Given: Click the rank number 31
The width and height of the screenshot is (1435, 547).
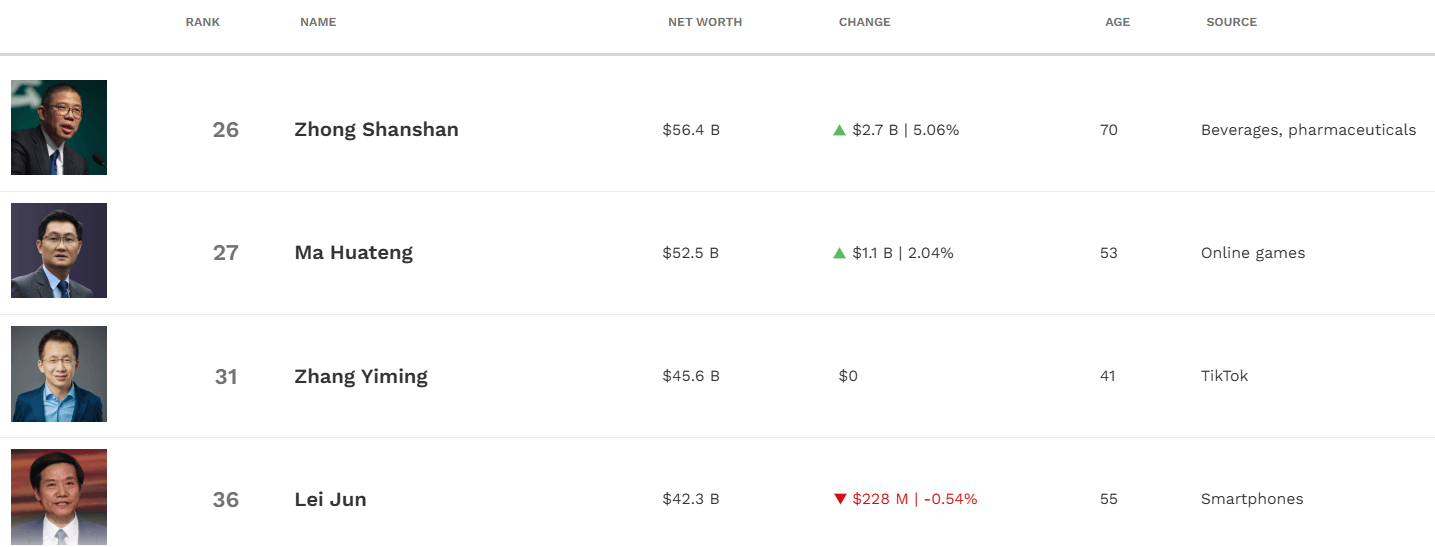Looking at the screenshot, I should (226, 376).
